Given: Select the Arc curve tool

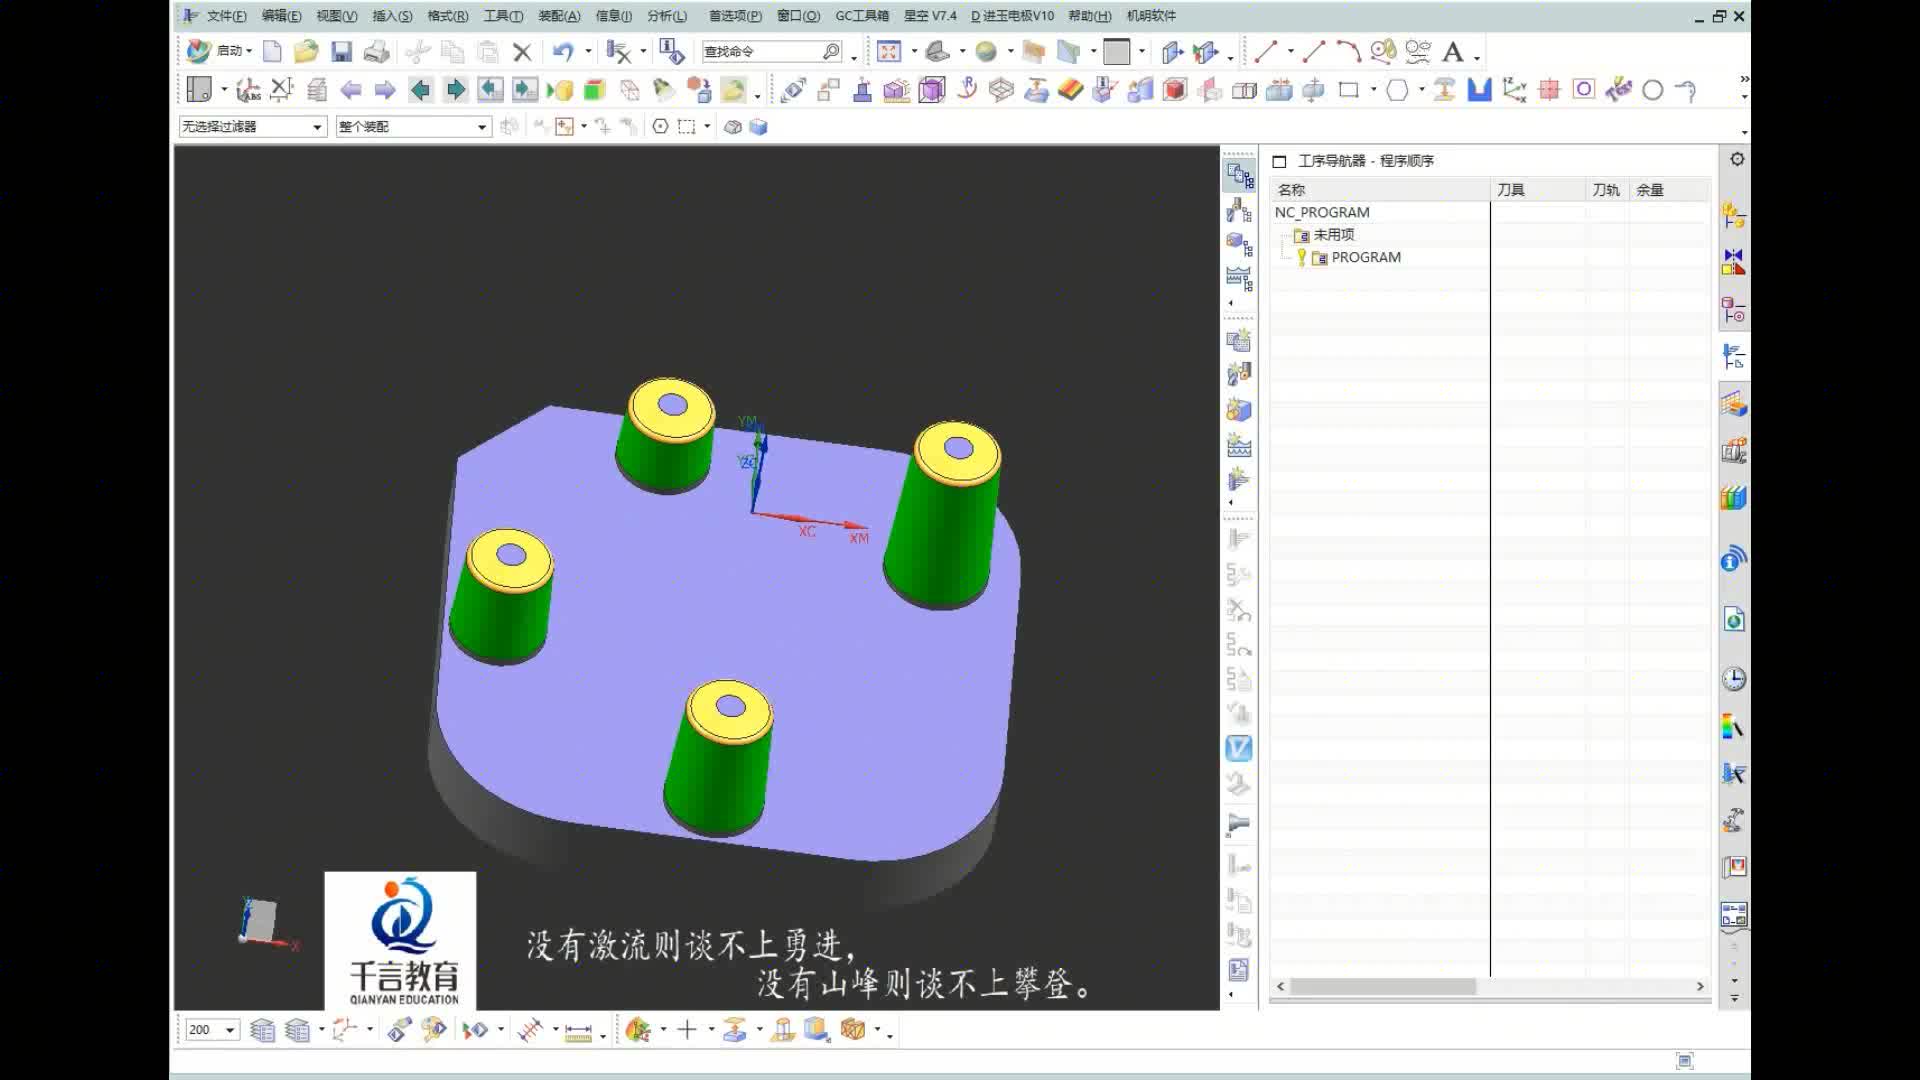Looking at the screenshot, I should pyautogui.click(x=1348, y=52).
